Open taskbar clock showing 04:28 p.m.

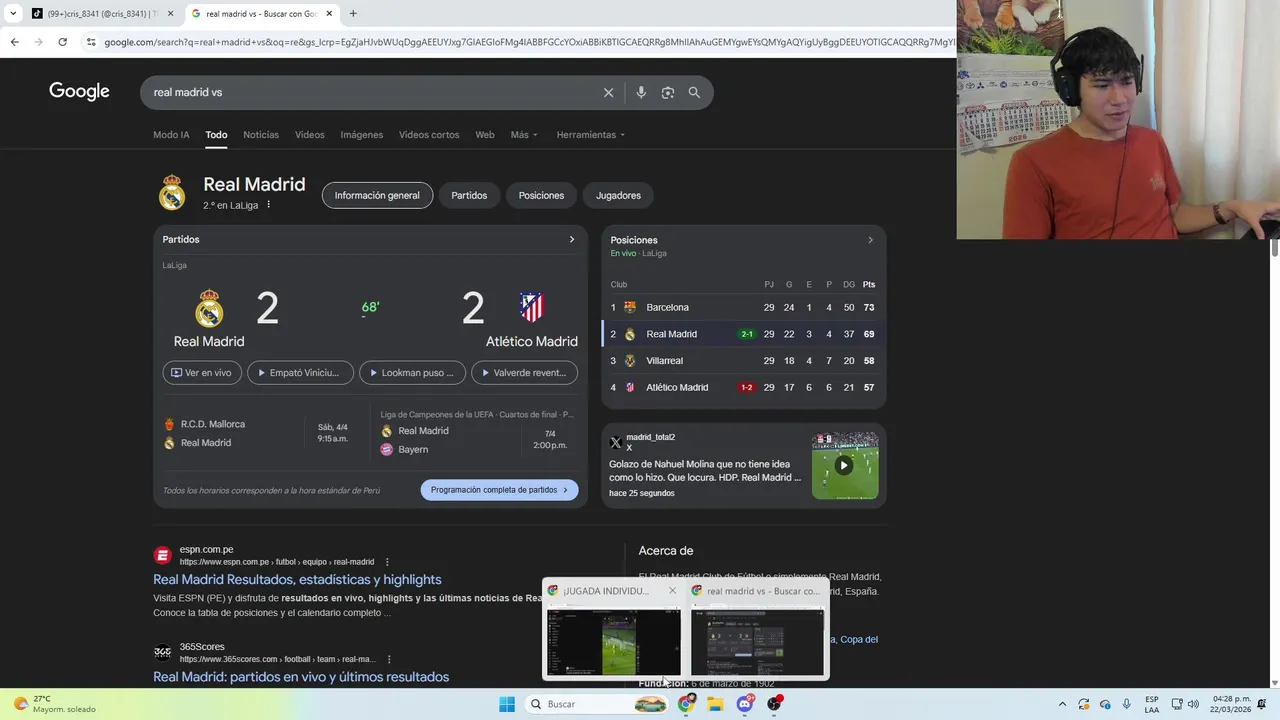1231,704
